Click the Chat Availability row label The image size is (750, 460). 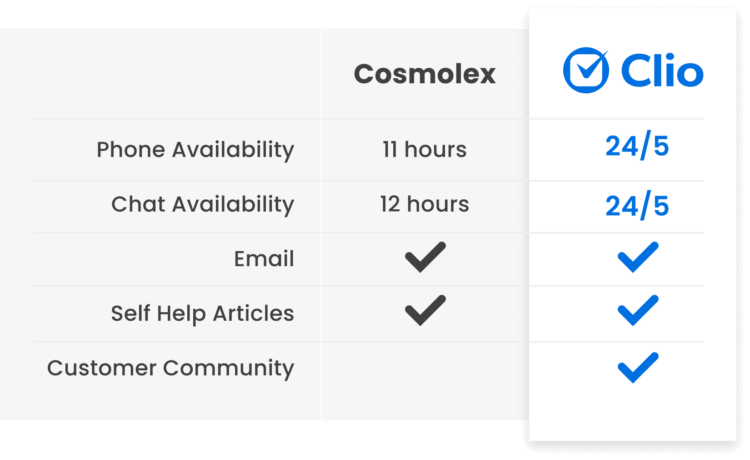pos(202,204)
